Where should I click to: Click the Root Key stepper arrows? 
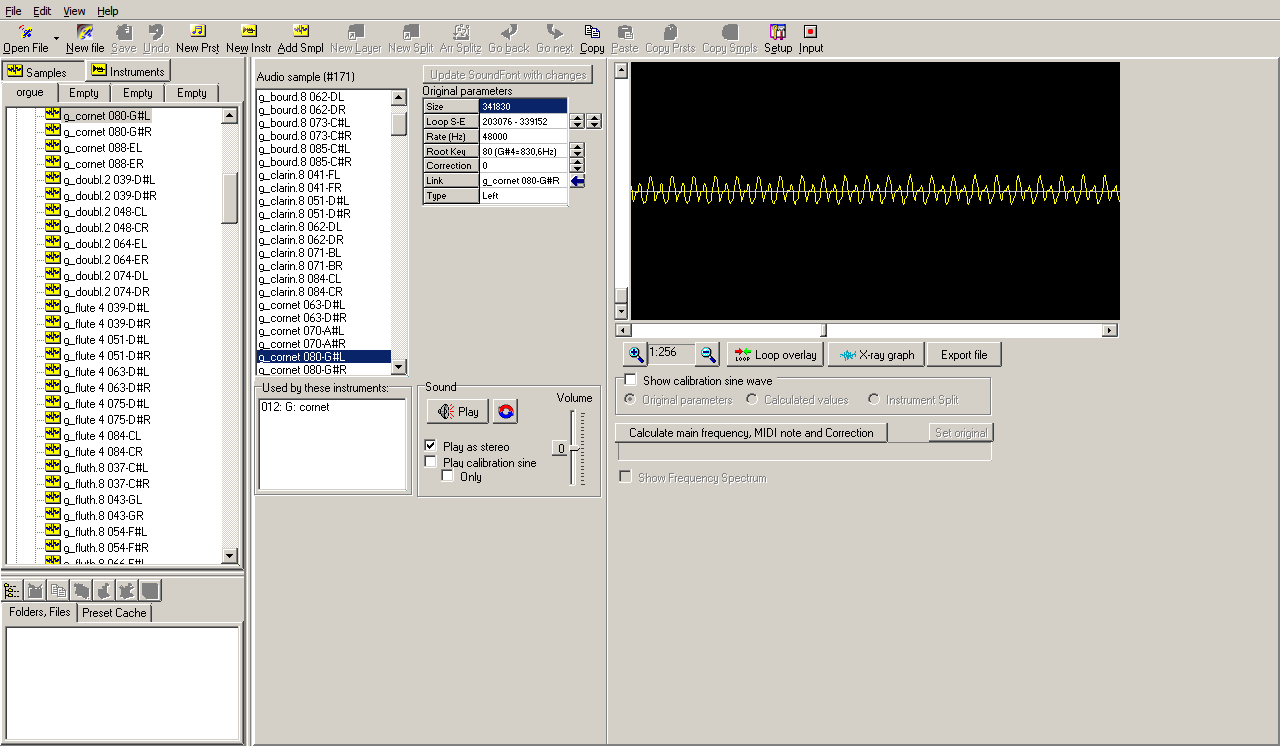(x=577, y=151)
